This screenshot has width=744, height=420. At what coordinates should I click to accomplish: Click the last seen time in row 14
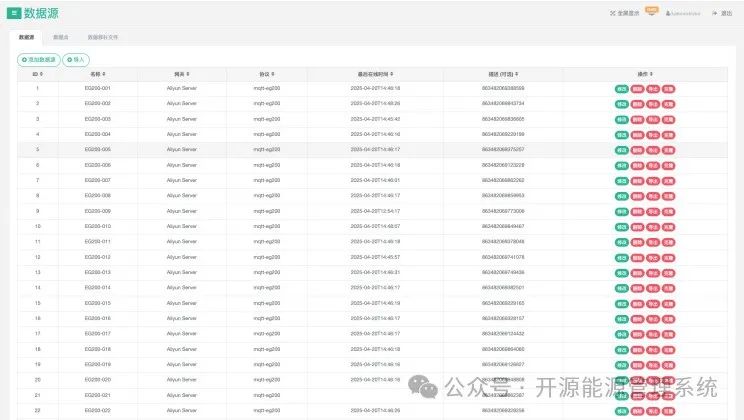point(375,288)
